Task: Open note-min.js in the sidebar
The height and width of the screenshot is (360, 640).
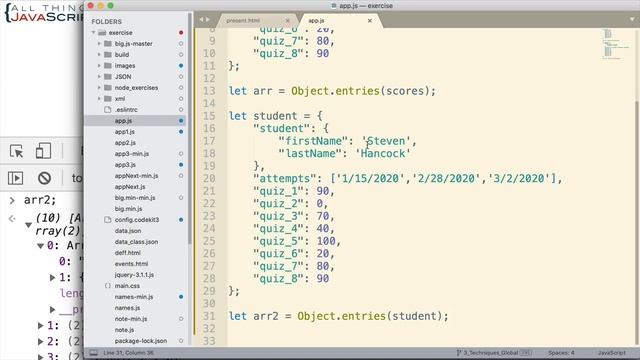Action: 131,319
